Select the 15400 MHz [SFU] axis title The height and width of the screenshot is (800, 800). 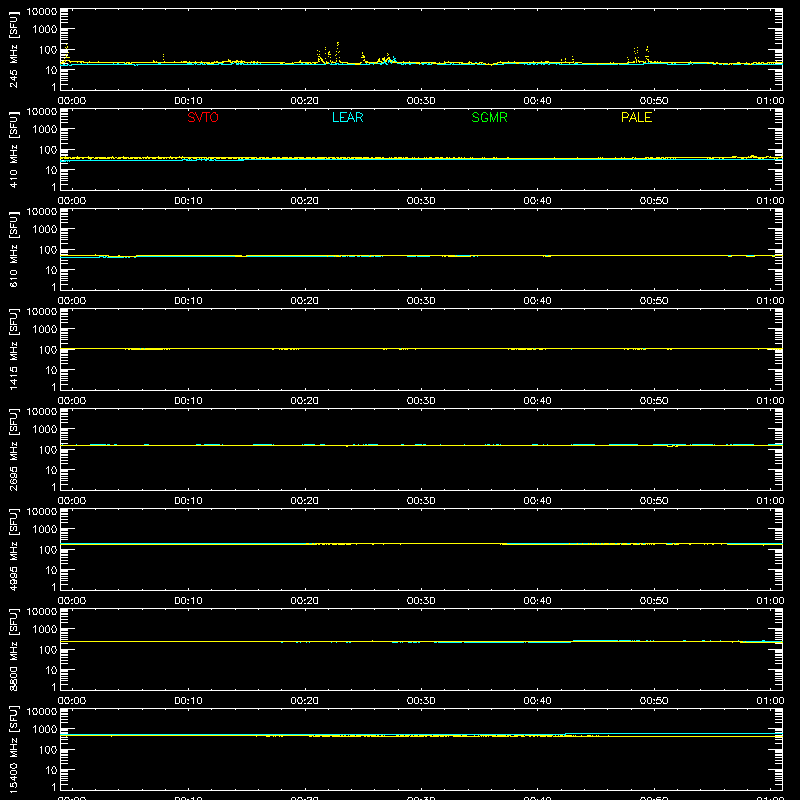[13, 749]
